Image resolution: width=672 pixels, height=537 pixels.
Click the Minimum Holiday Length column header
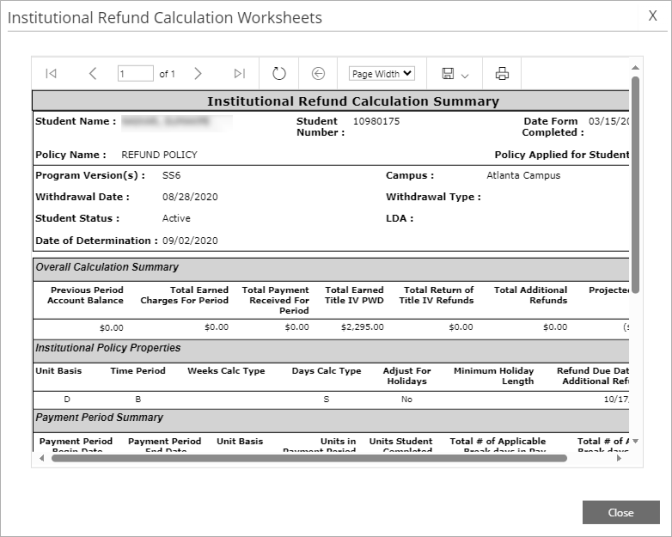(494, 376)
